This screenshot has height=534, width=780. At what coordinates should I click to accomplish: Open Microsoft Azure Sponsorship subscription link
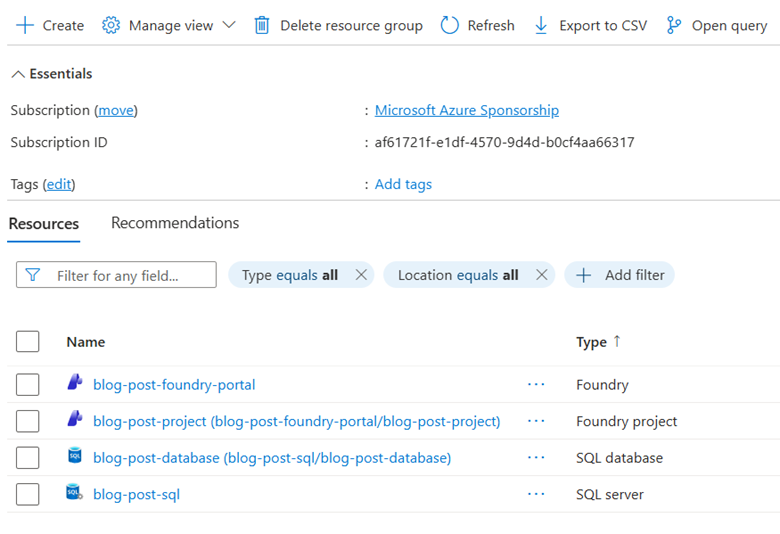point(467,110)
